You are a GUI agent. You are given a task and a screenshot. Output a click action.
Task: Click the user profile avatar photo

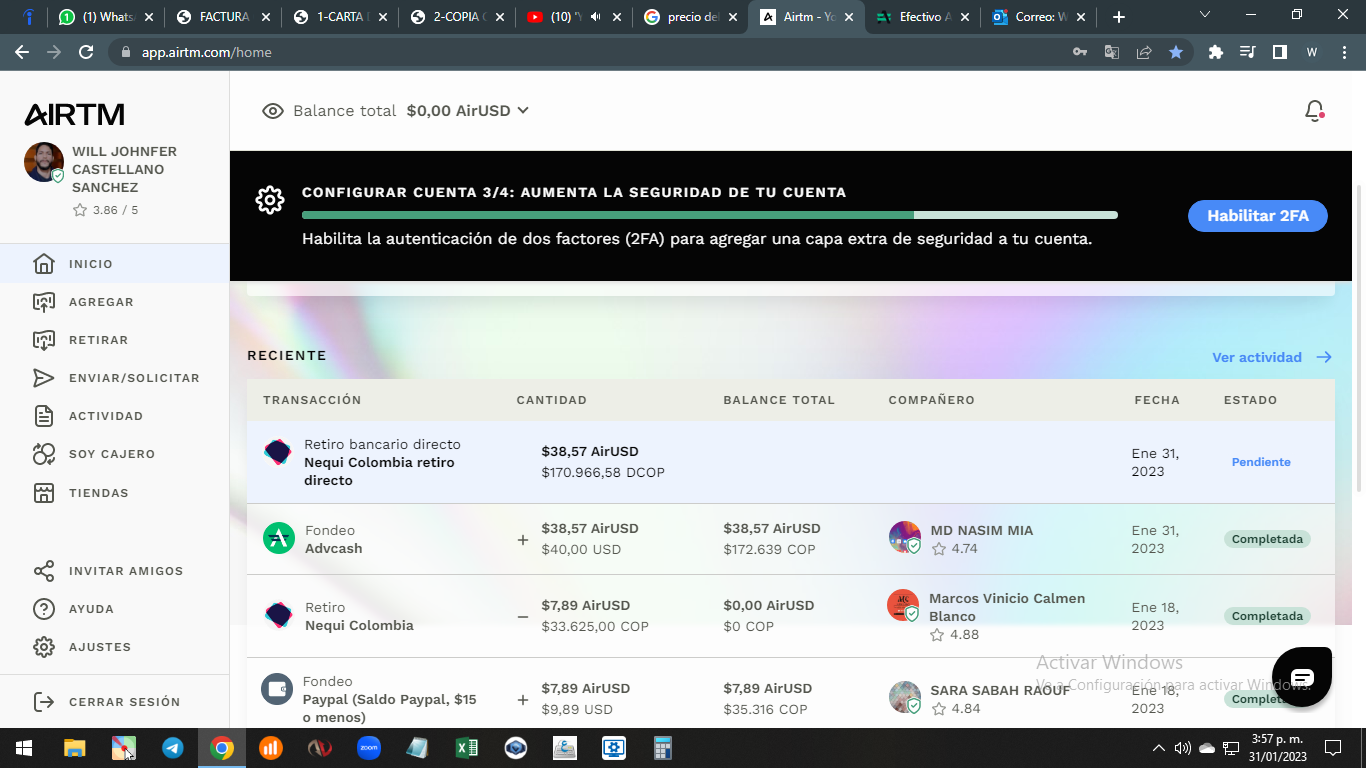click(44, 162)
